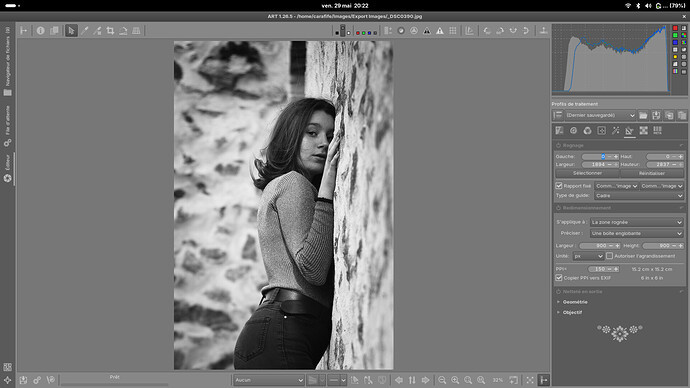This screenshot has width=690, height=388.
Task: Save the current image from bottom bar
Action: [x=23, y=380]
